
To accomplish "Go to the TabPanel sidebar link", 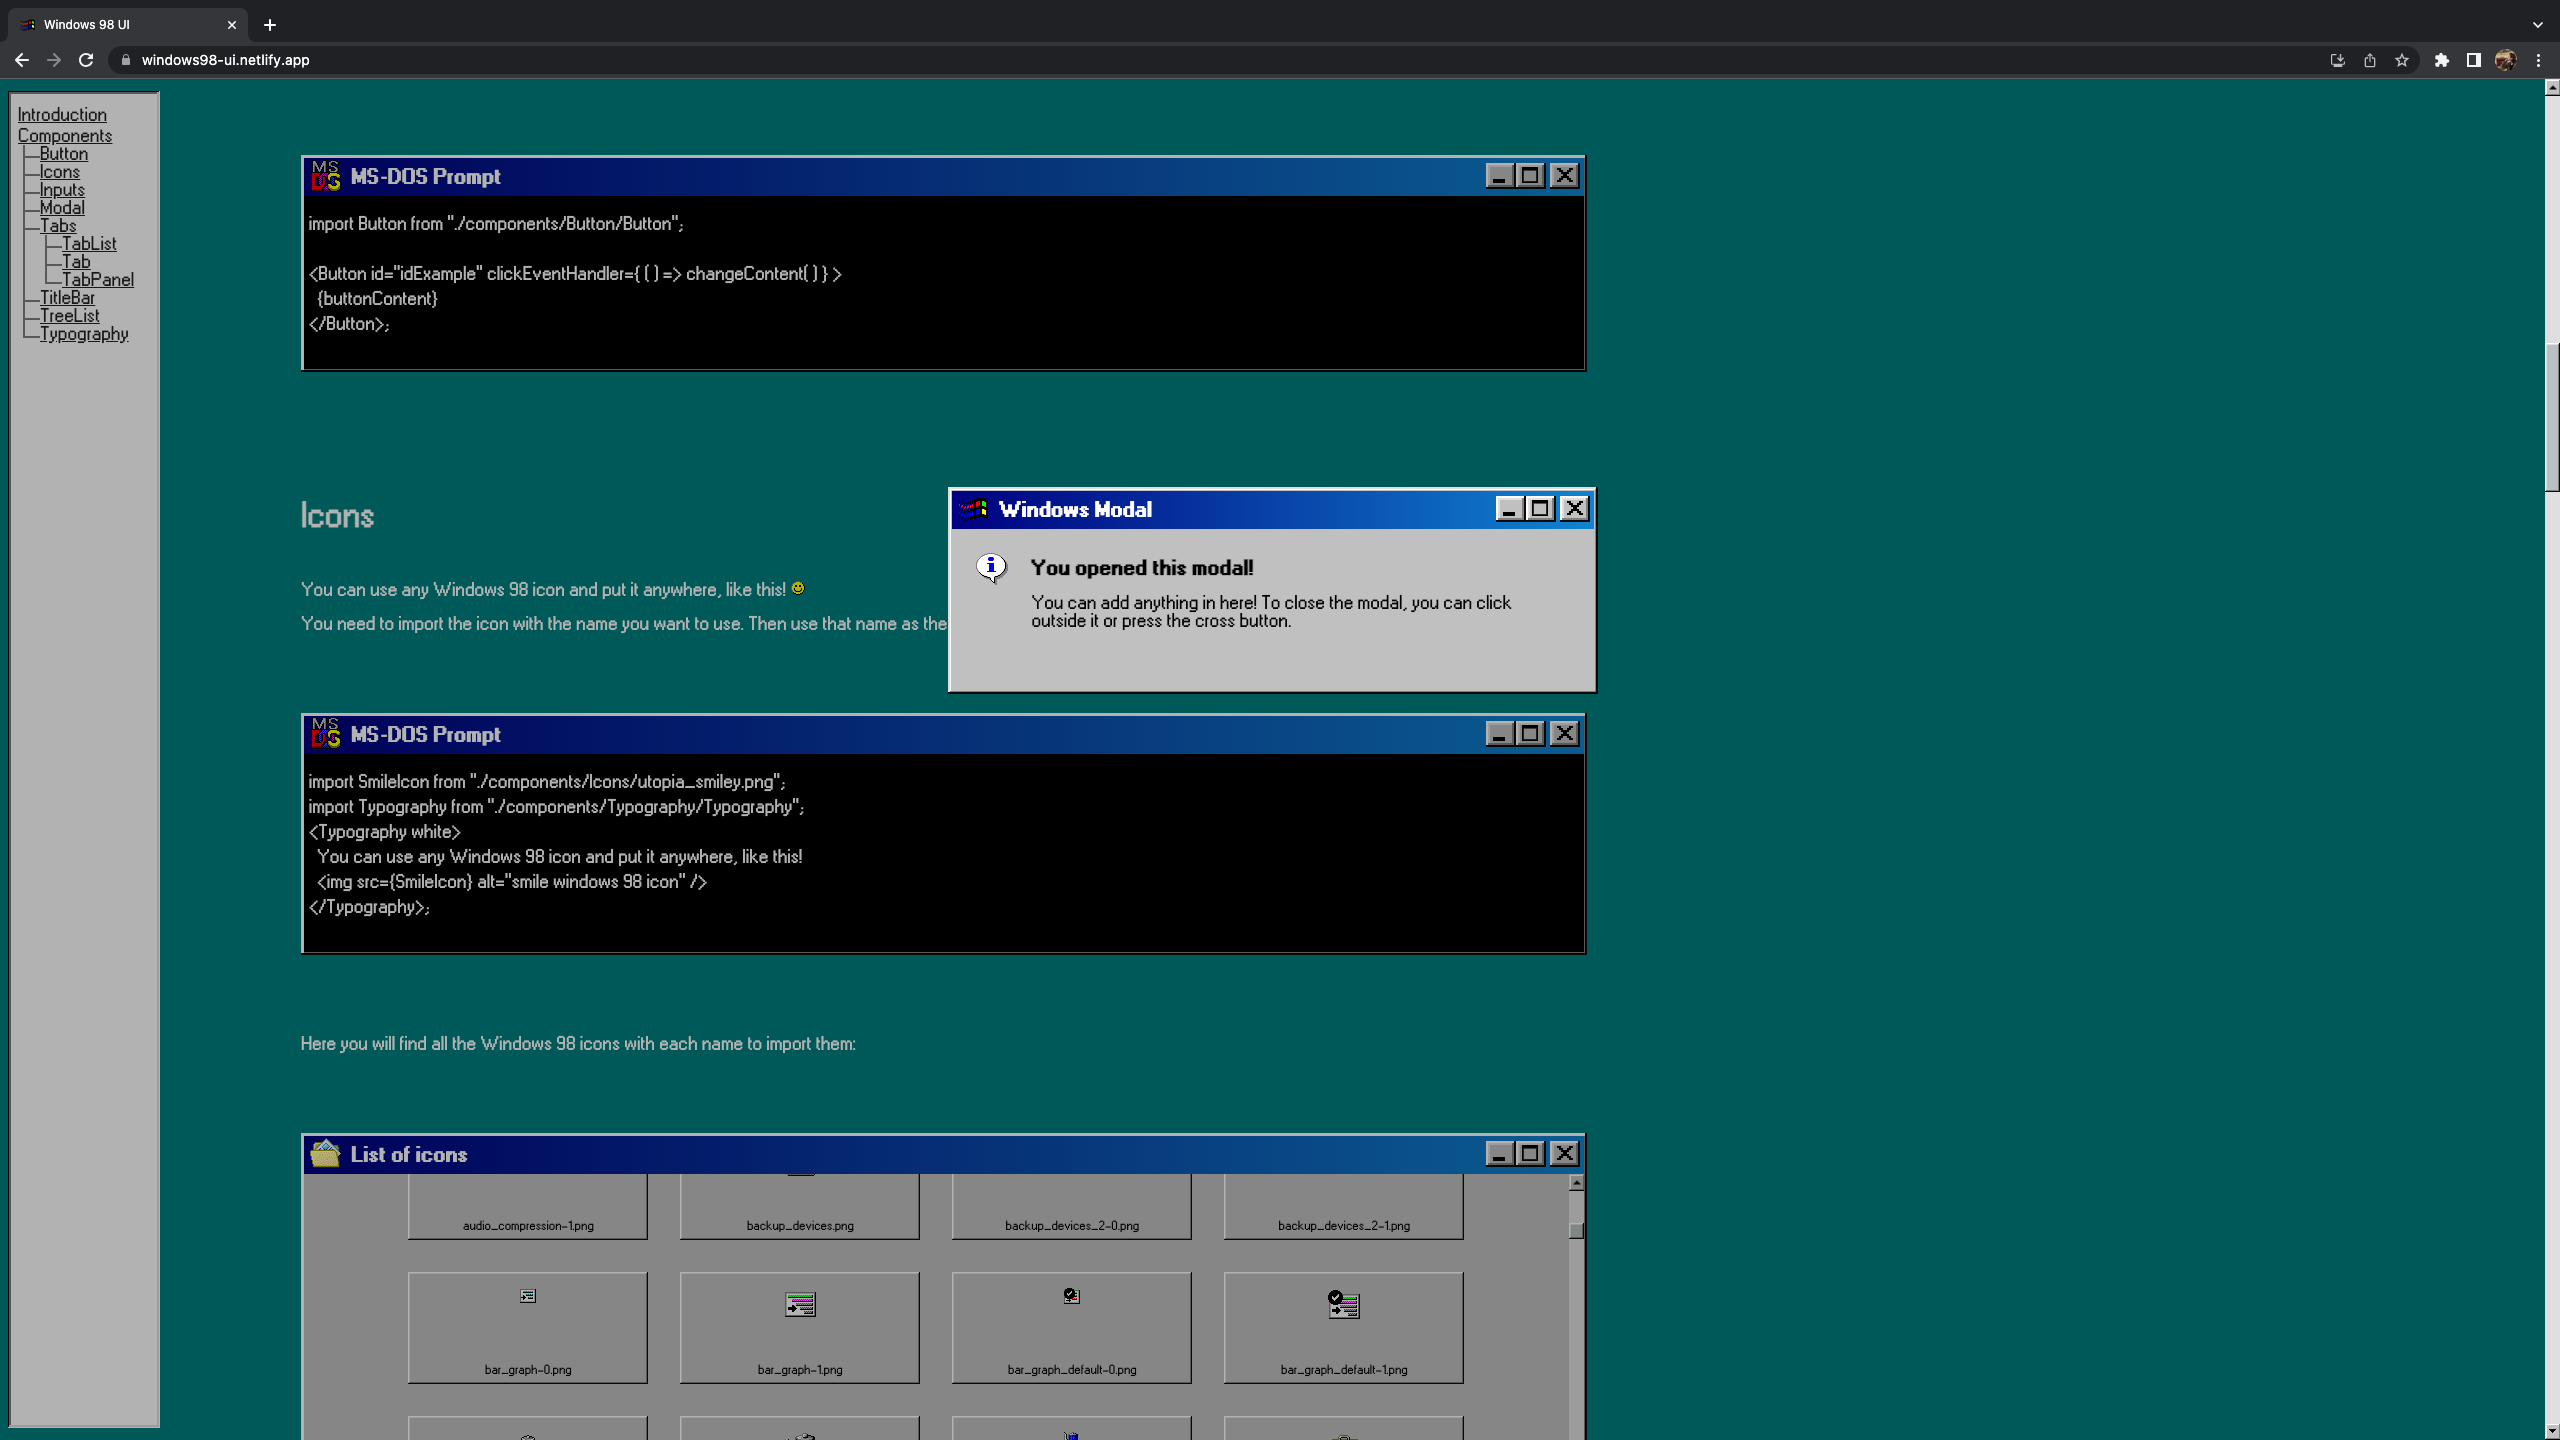I will click(x=97, y=280).
